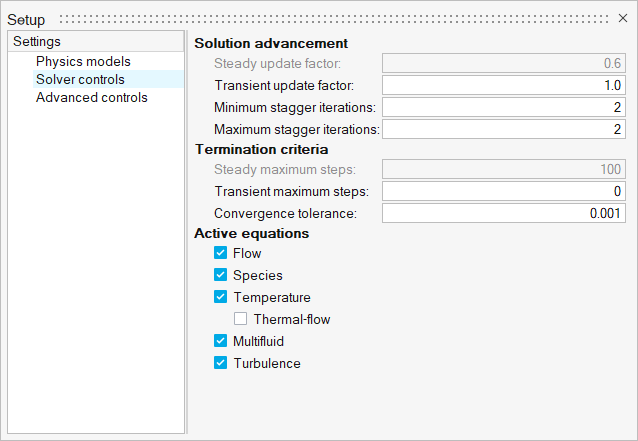
Task: Click the disabled Steady maximum steps field
Action: [505, 169]
